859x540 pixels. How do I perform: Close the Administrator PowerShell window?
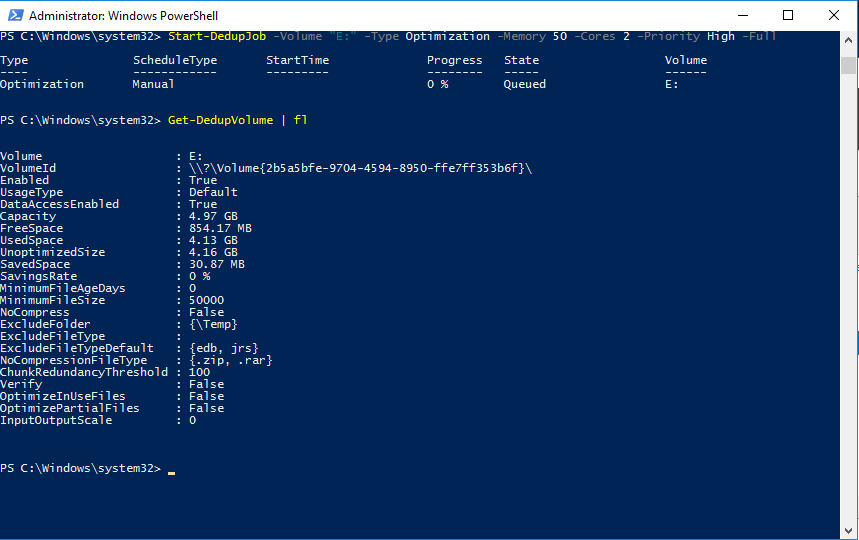[x=833, y=15]
